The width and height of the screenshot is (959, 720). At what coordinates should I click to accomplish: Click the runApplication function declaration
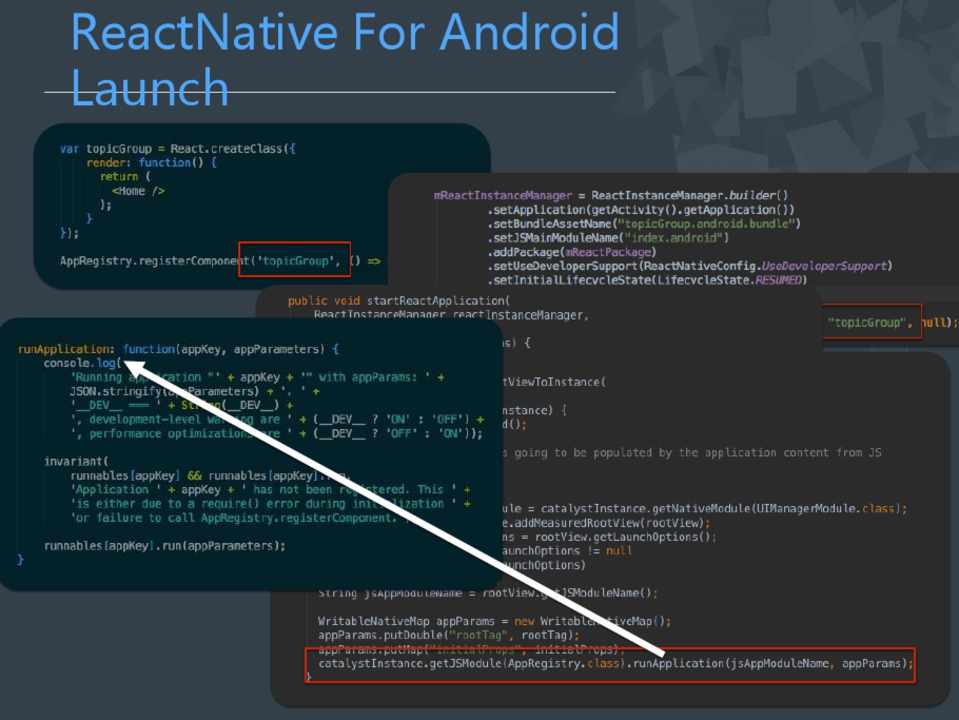coord(179,349)
